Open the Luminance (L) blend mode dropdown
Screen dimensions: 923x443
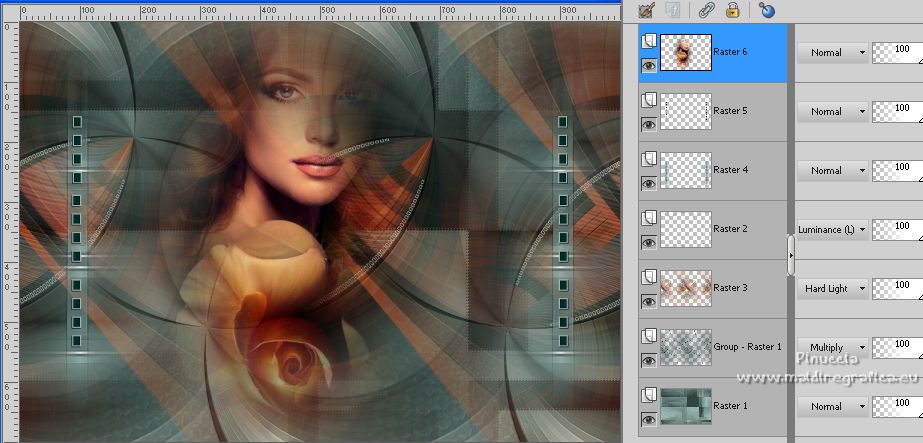[833, 229]
